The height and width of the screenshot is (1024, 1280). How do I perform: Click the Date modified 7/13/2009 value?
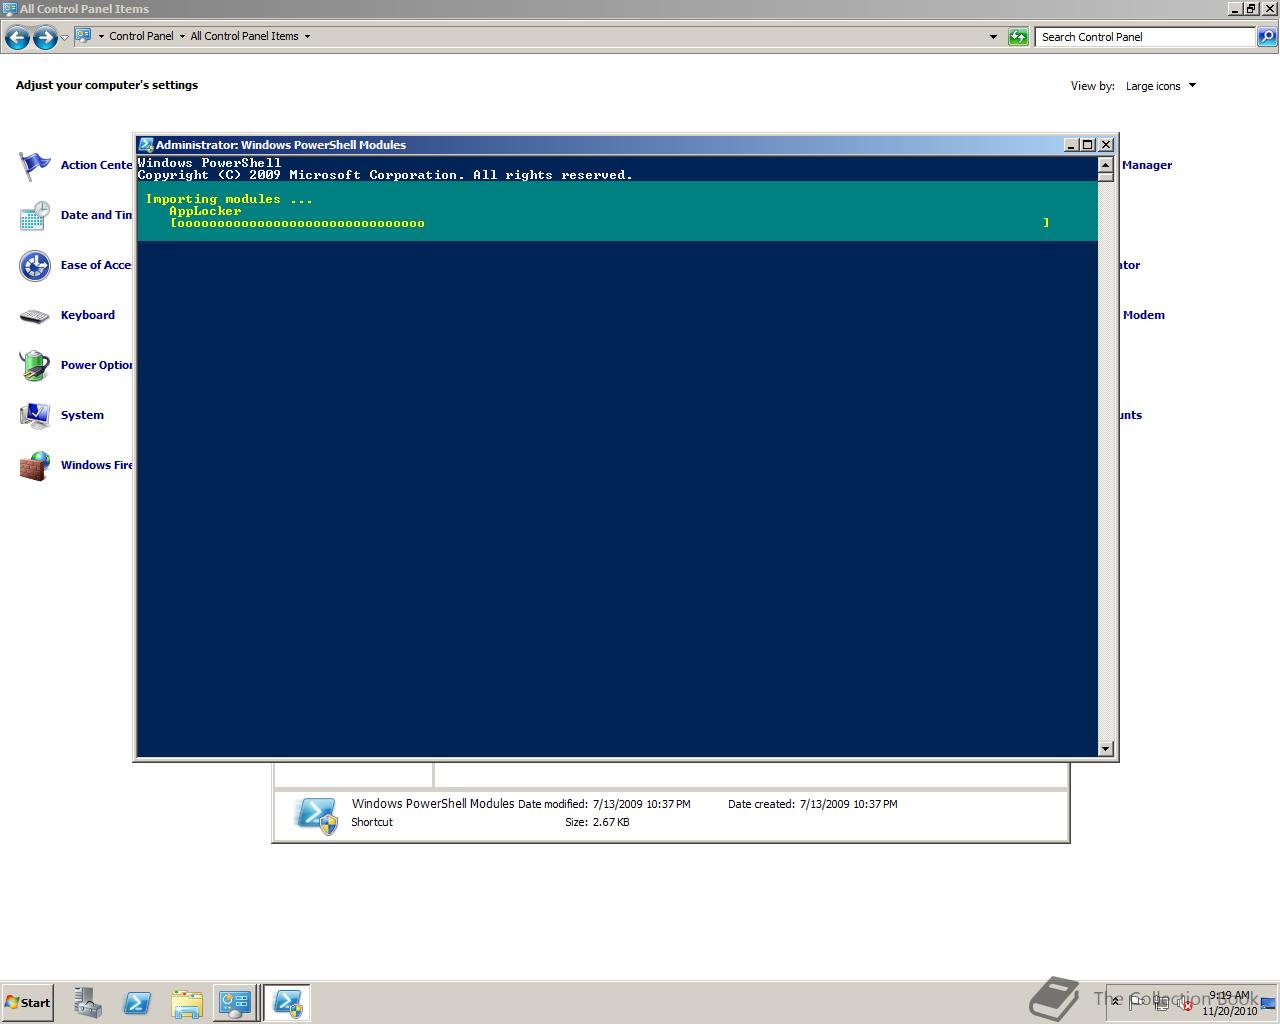point(641,804)
